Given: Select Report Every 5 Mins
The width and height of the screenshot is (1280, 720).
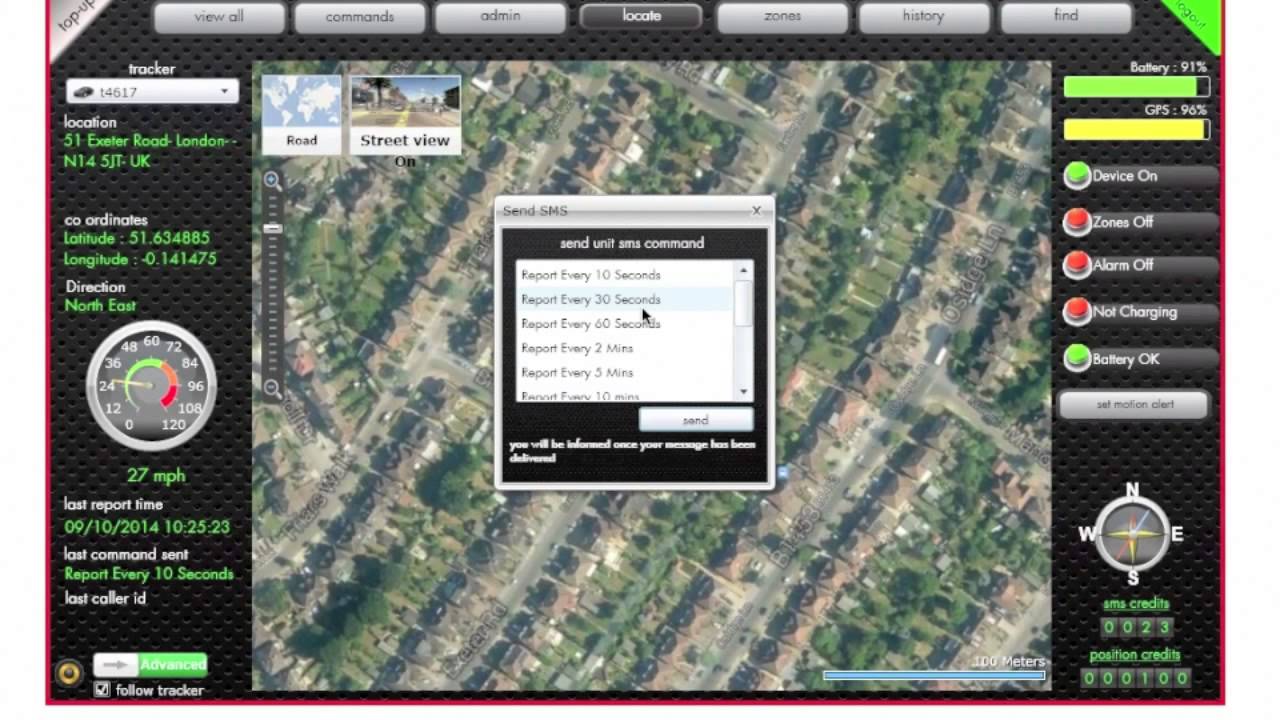Looking at the screenshot, I should pos(625,372).
